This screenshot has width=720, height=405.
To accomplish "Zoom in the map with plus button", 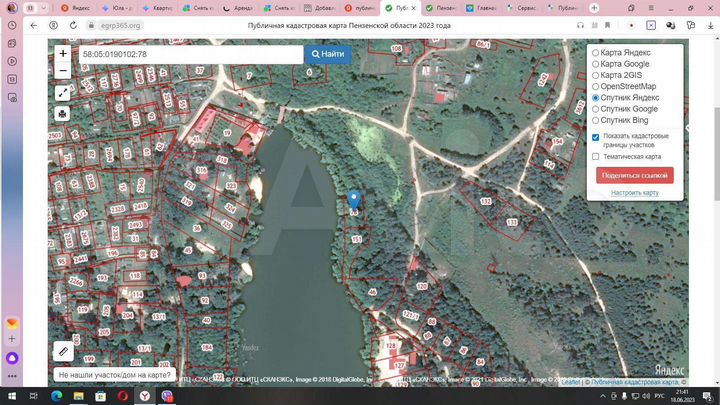I will coord(63,53).
